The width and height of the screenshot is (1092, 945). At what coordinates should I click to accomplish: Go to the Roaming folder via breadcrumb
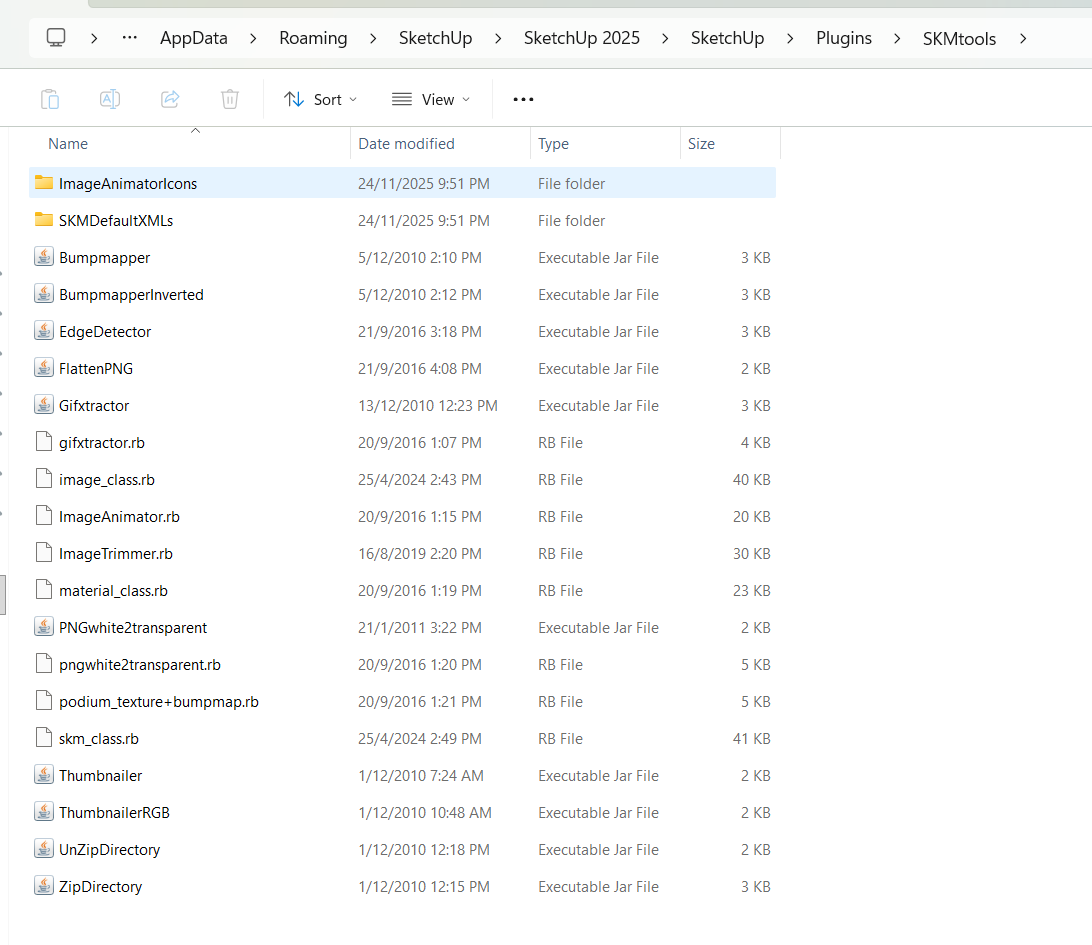tap(313, 38)
